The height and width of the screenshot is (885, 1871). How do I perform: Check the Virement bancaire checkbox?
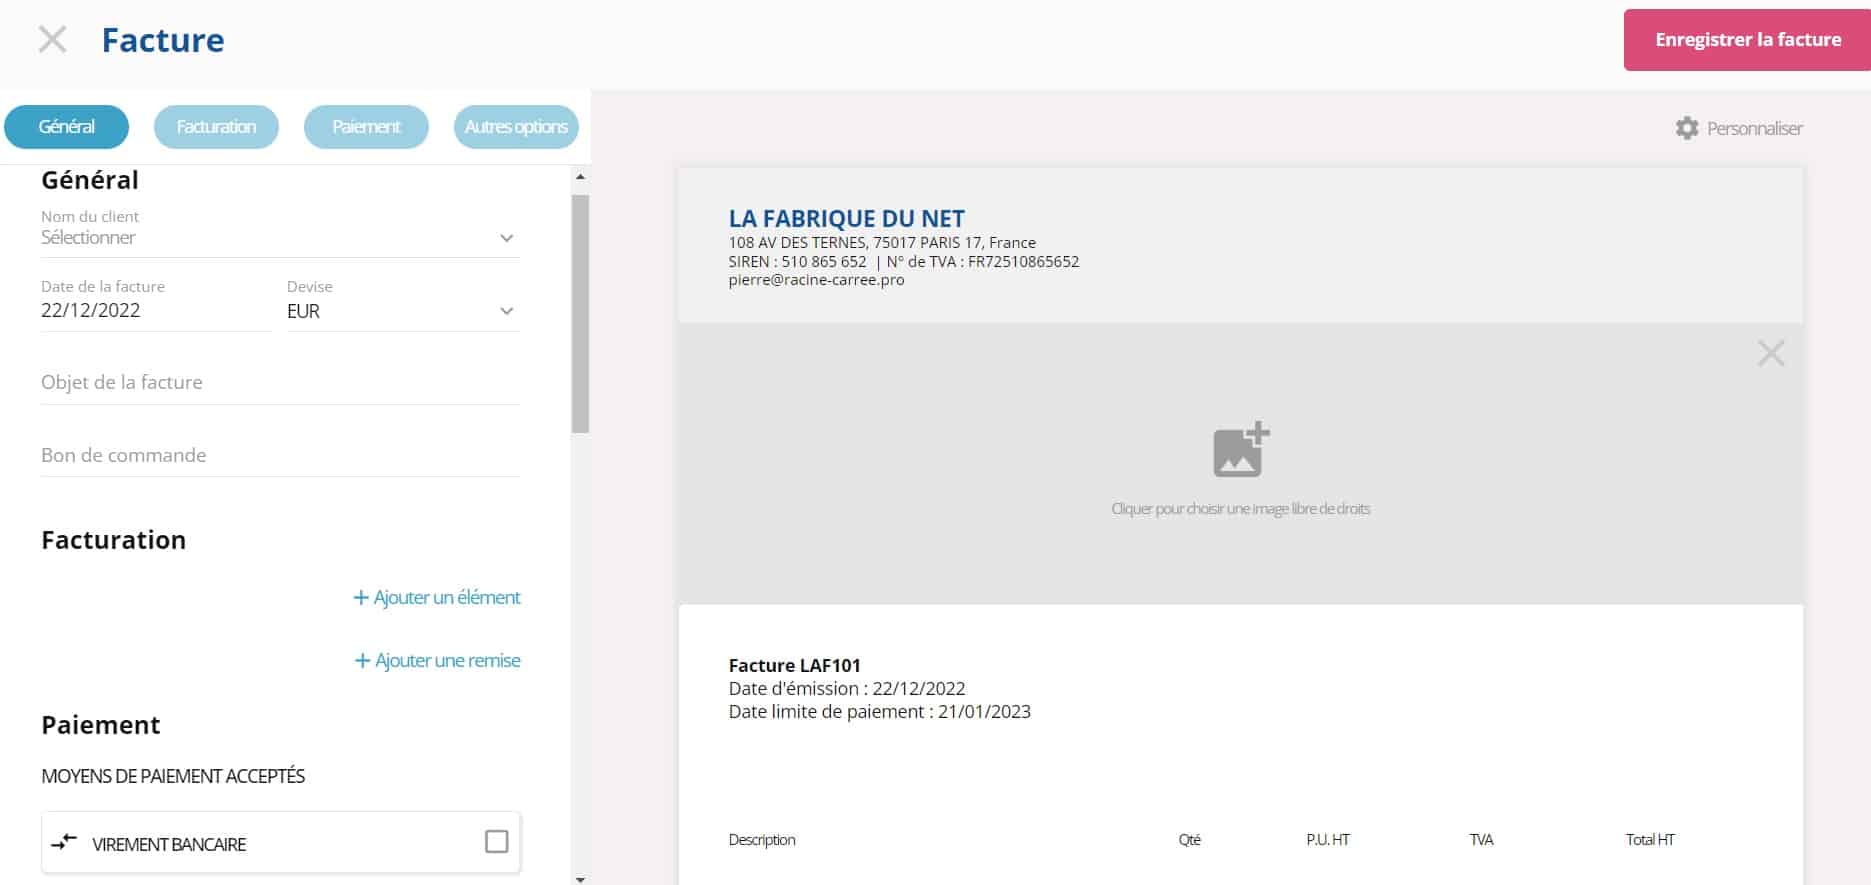click(496, 842)
